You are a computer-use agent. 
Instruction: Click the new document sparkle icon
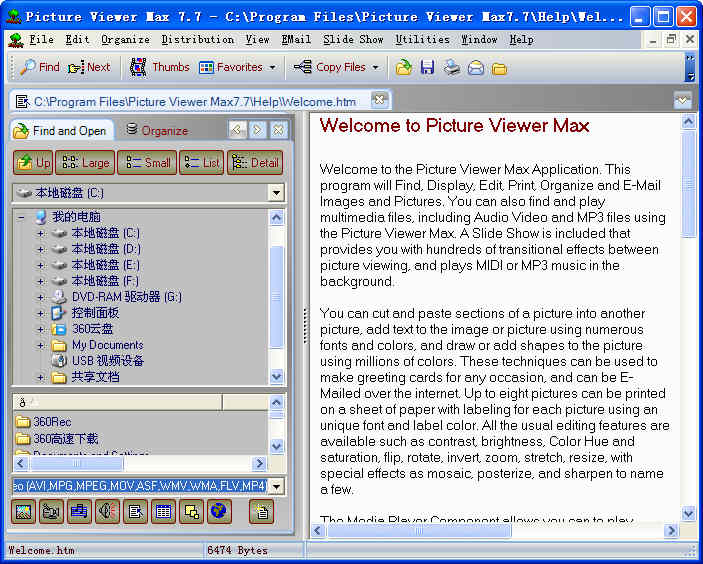click(261, 512)
